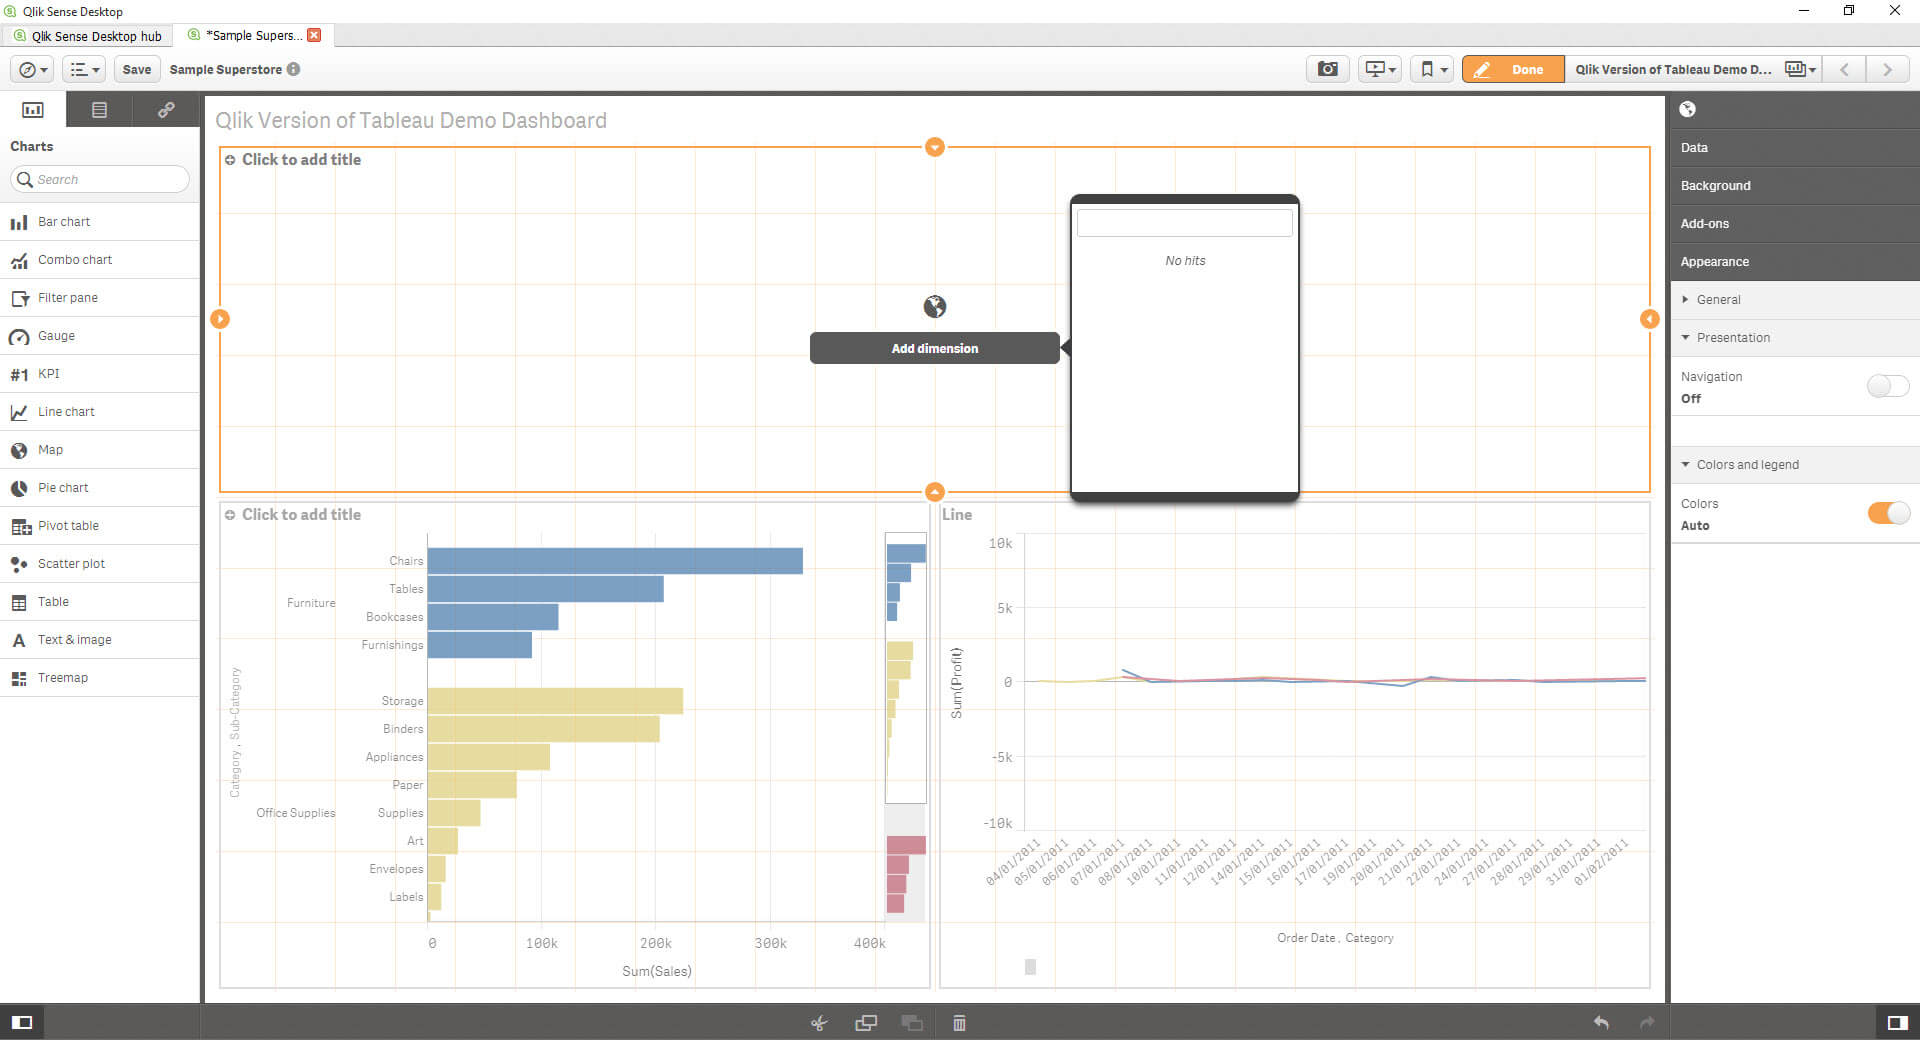Click the chart search field
1920x1040 pixels.
pyautogui.click(x=100, y=179)
